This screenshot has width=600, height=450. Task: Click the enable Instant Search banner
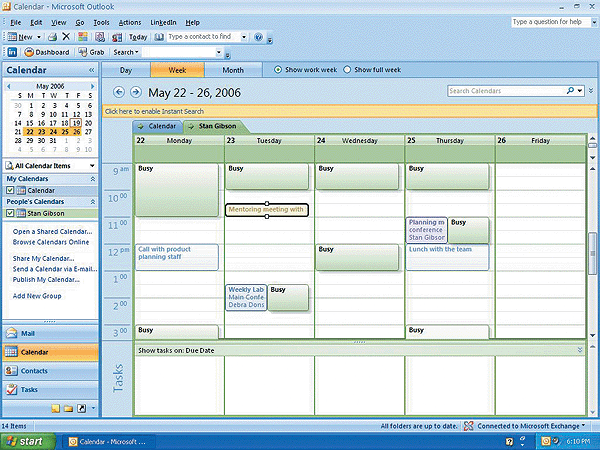click(x=349, y=111)
